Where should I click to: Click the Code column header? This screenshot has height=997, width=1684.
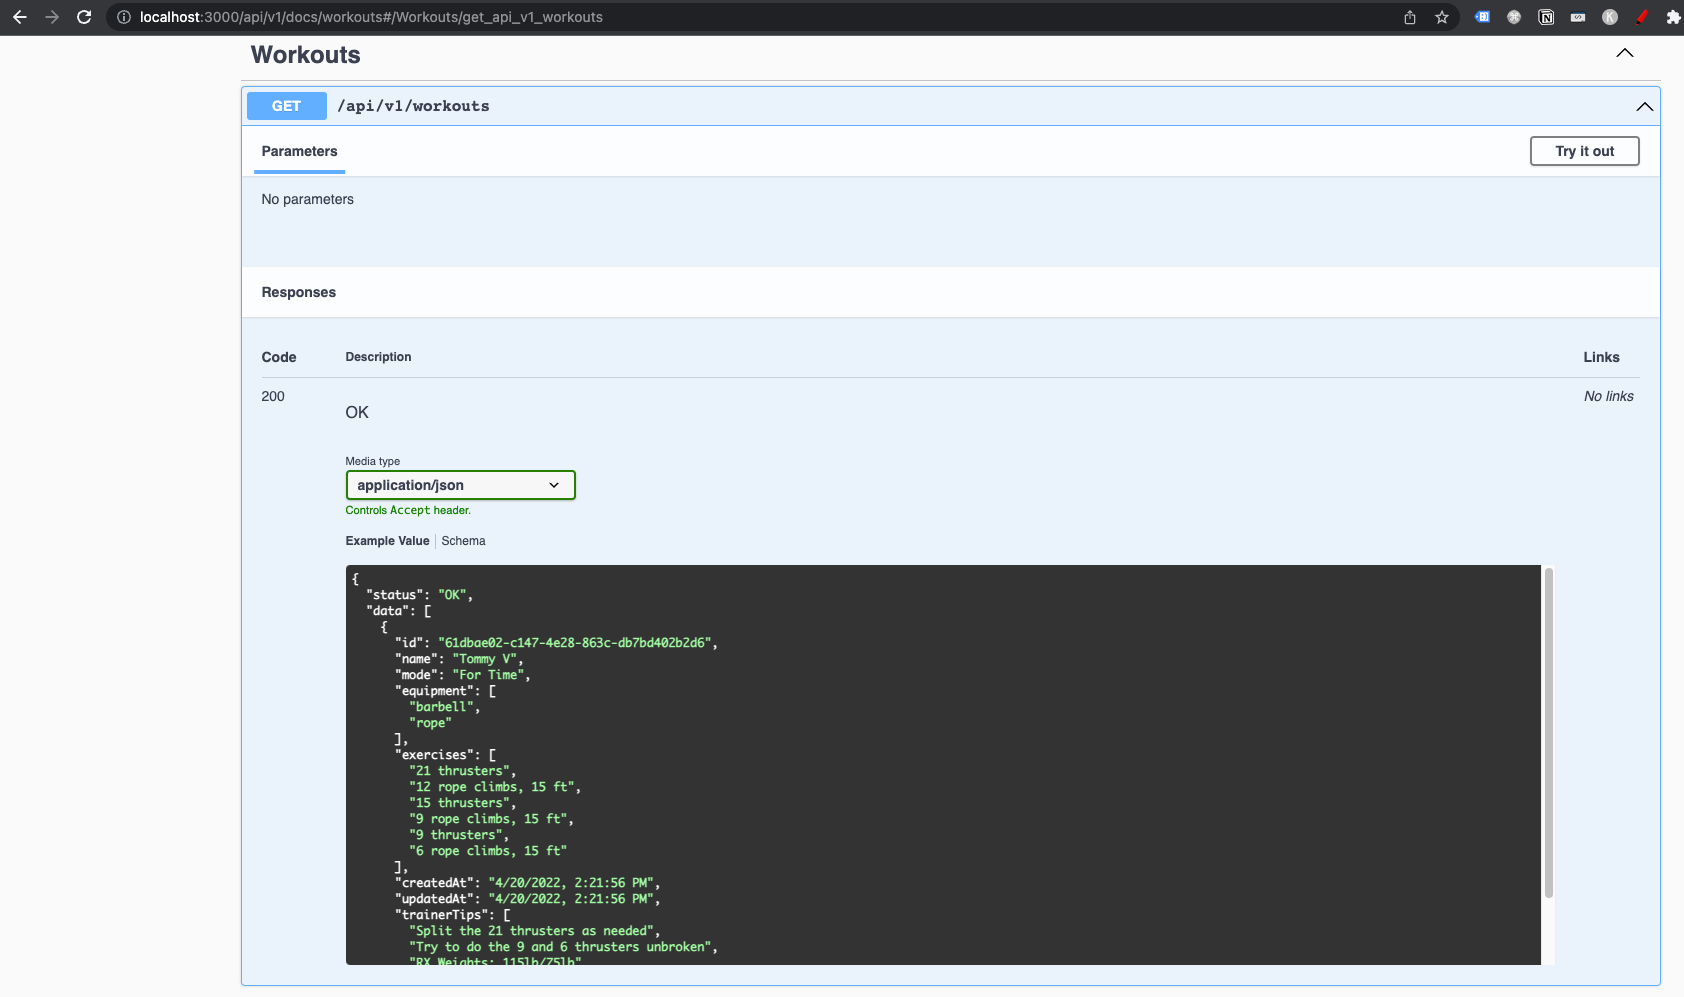click(279, 357)
